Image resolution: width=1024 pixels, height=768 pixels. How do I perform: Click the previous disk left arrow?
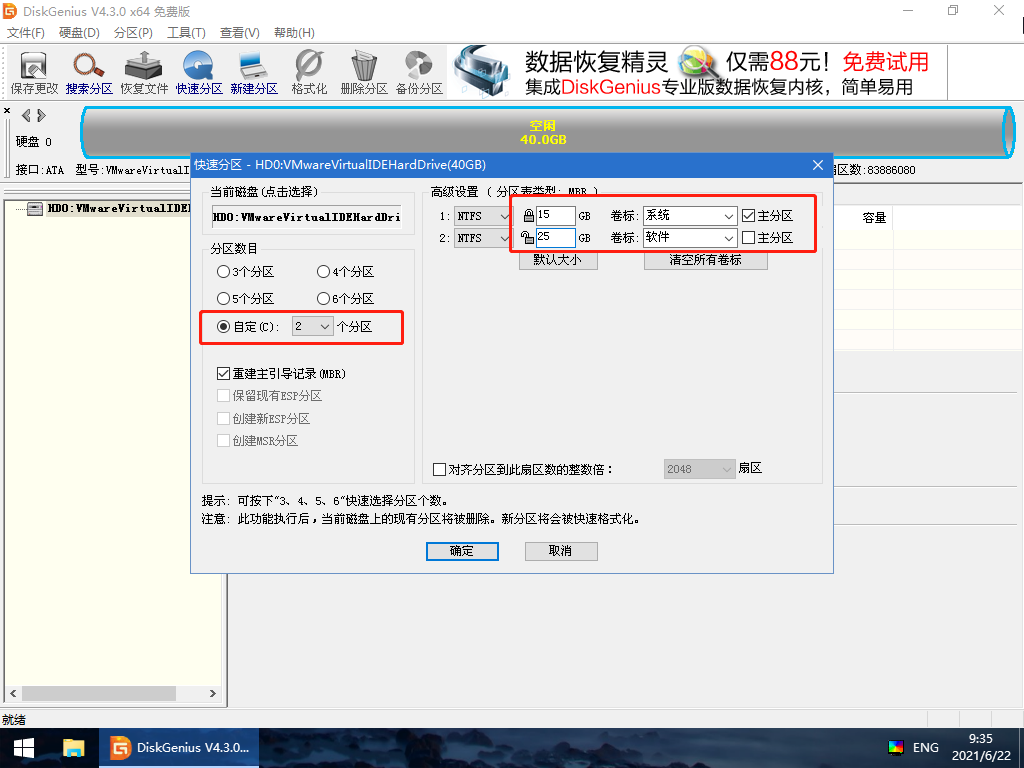click(x=26, y=116)
